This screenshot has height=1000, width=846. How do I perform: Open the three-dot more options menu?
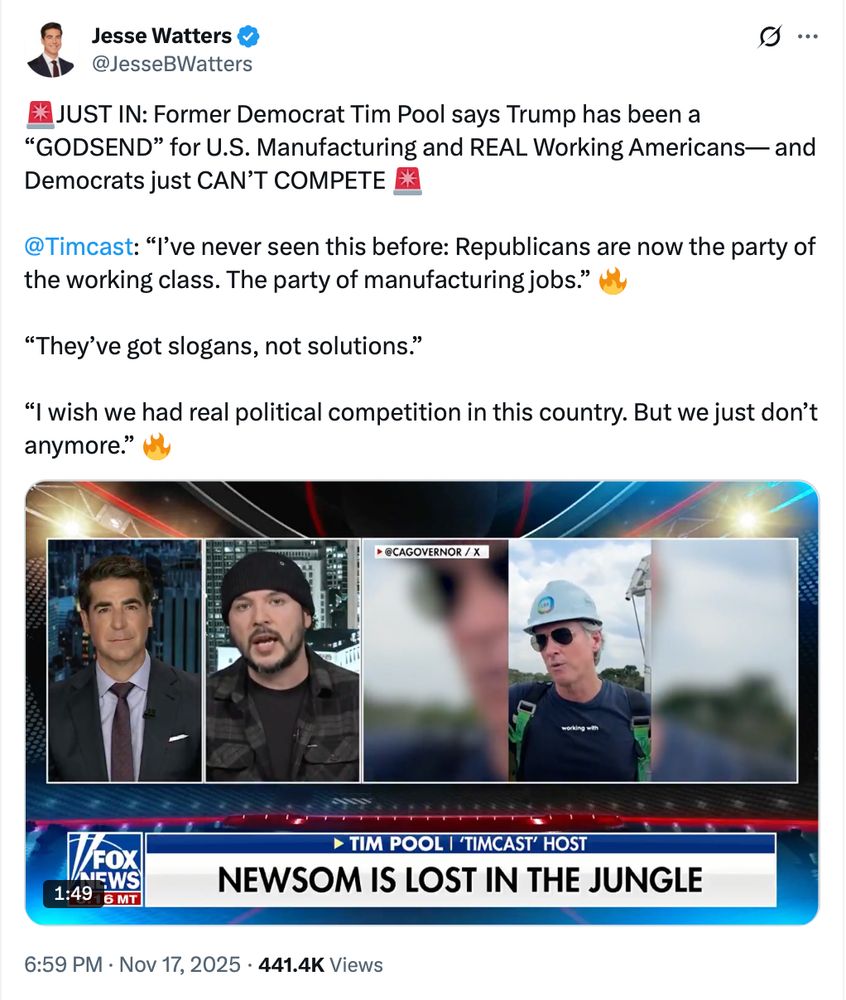(x=808, y=37)
